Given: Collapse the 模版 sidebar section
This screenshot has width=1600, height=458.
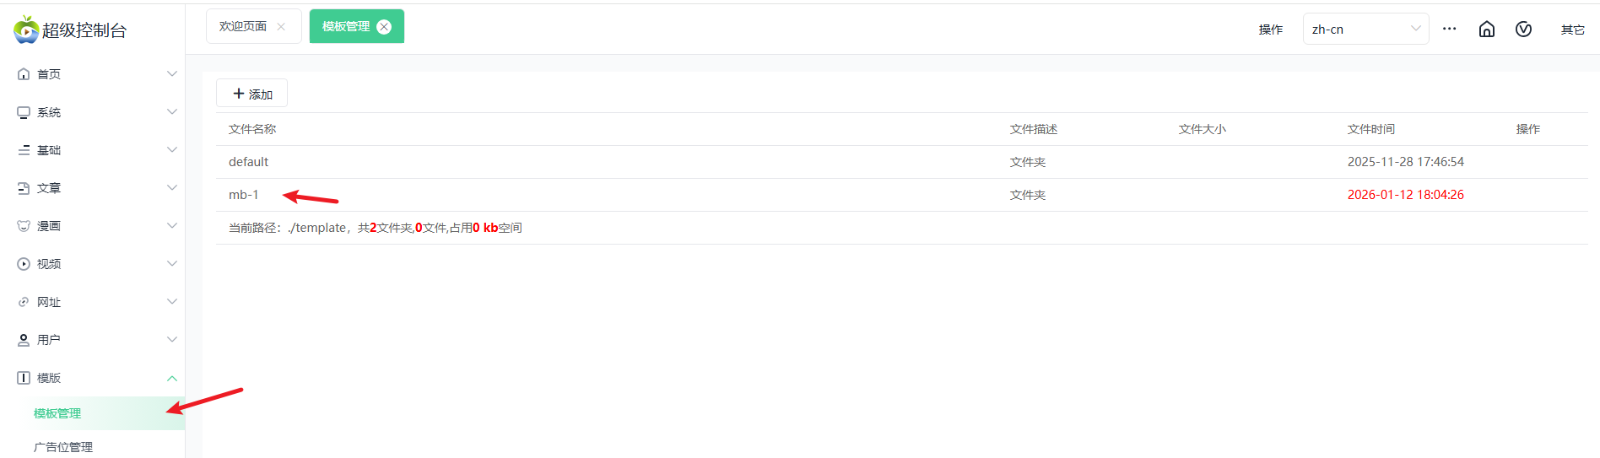Looking at the screenshot, I should [171, 378].
